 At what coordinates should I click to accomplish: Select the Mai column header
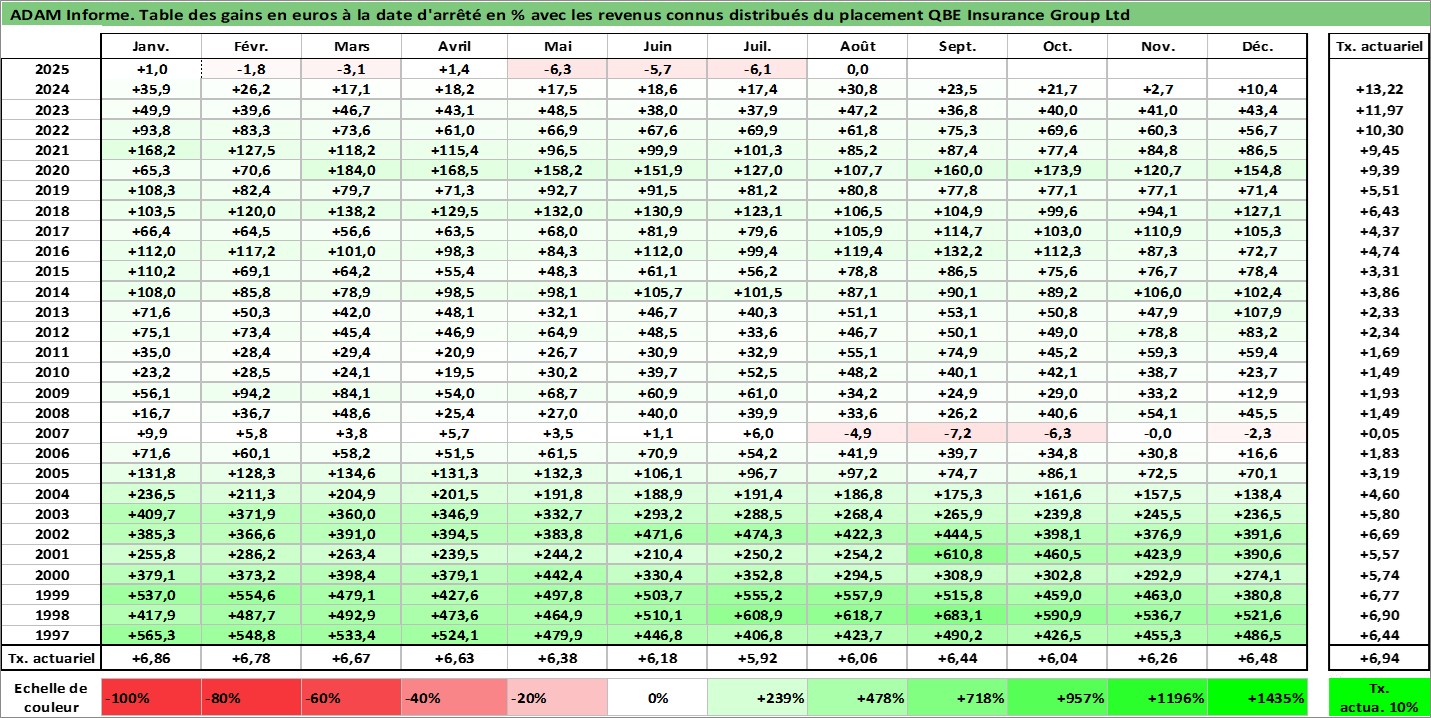pos(555,47)
